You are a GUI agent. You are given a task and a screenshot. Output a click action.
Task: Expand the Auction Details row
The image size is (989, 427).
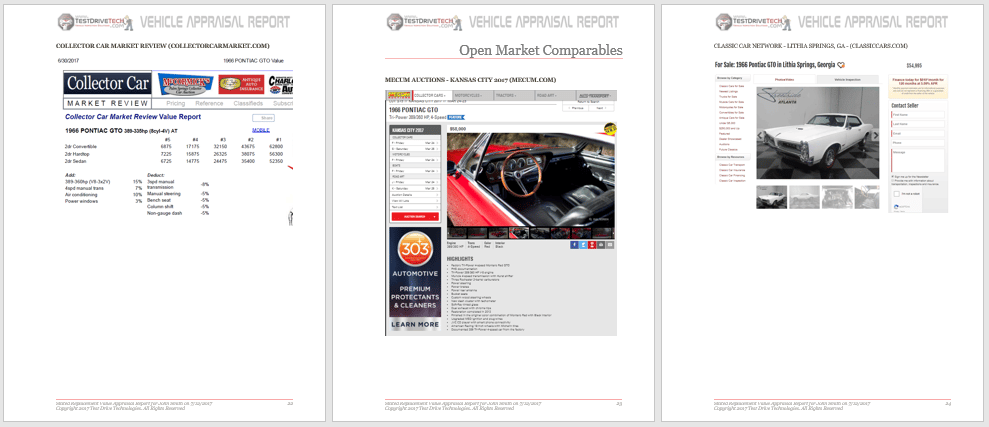coord(415,194)
